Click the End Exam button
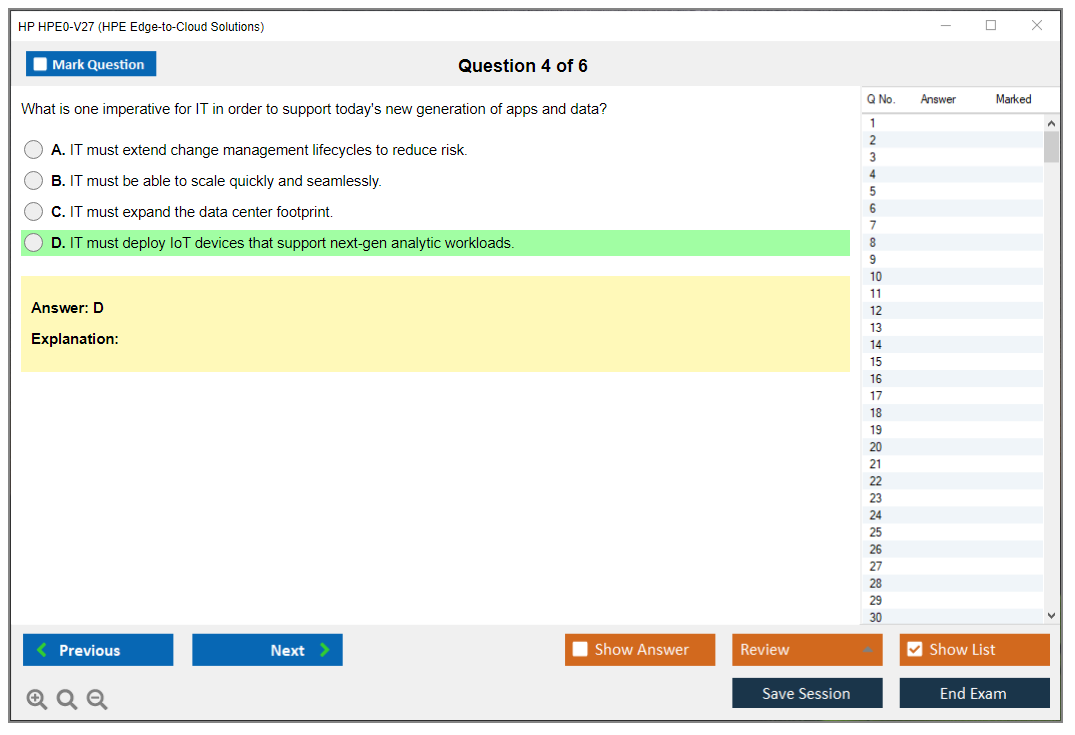1075x735 pixels. click(x=974, y=693)
